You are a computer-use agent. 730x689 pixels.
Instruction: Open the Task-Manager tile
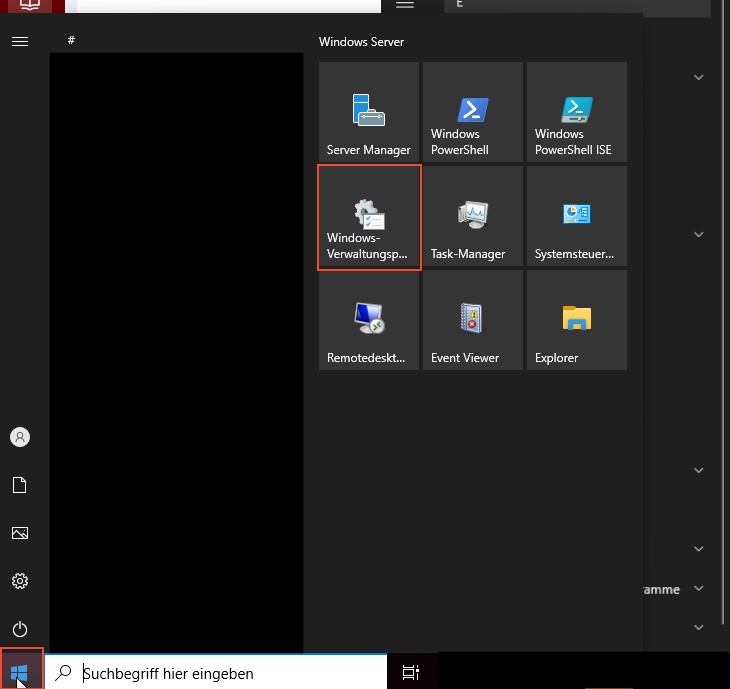pyautogui.click(x=473, y=216)
